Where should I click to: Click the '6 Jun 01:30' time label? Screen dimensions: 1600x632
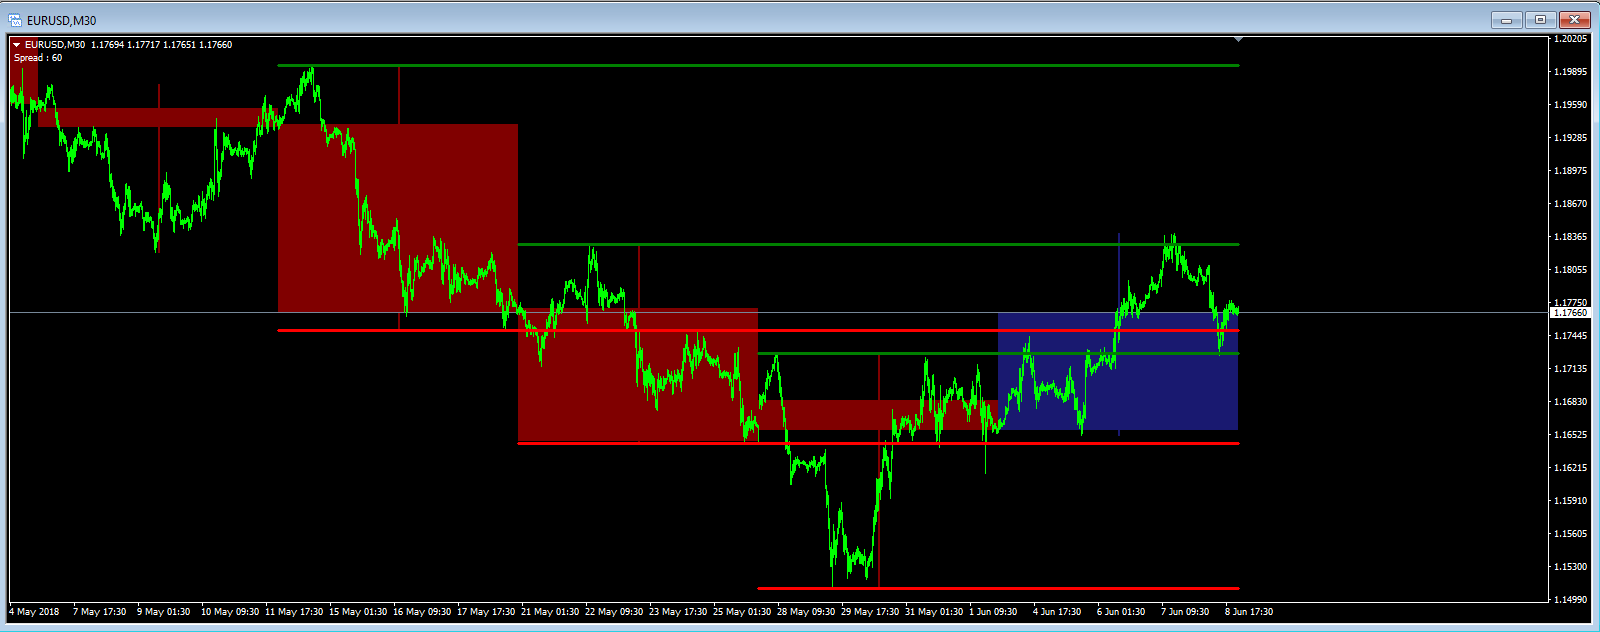1121,612
